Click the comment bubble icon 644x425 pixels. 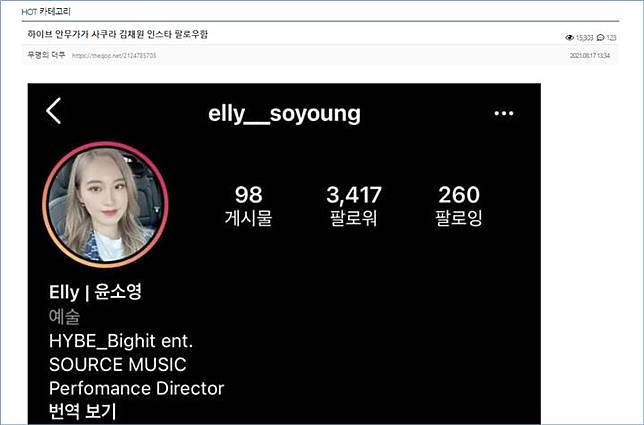600,38
